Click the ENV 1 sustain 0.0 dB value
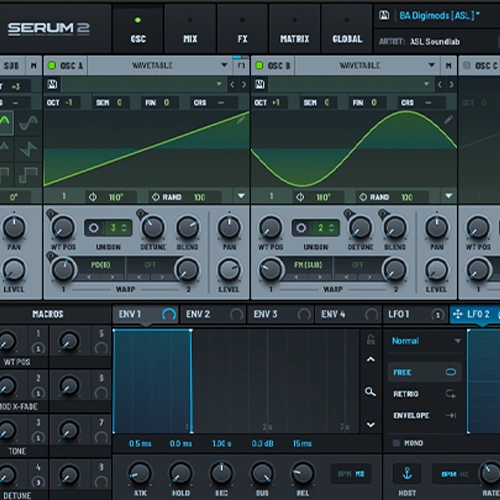This screenshot has width=500, height=500. [x=262, y=444]
